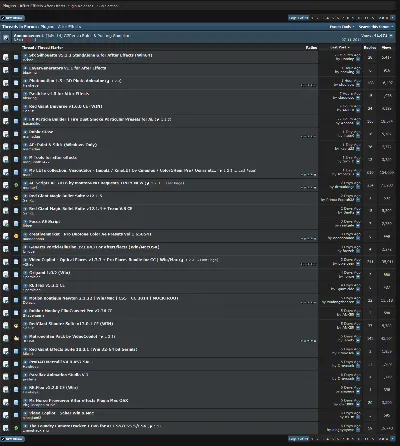
Task: Go to last post in AE: Paint & Stick thread
Action: click(358, 148)
